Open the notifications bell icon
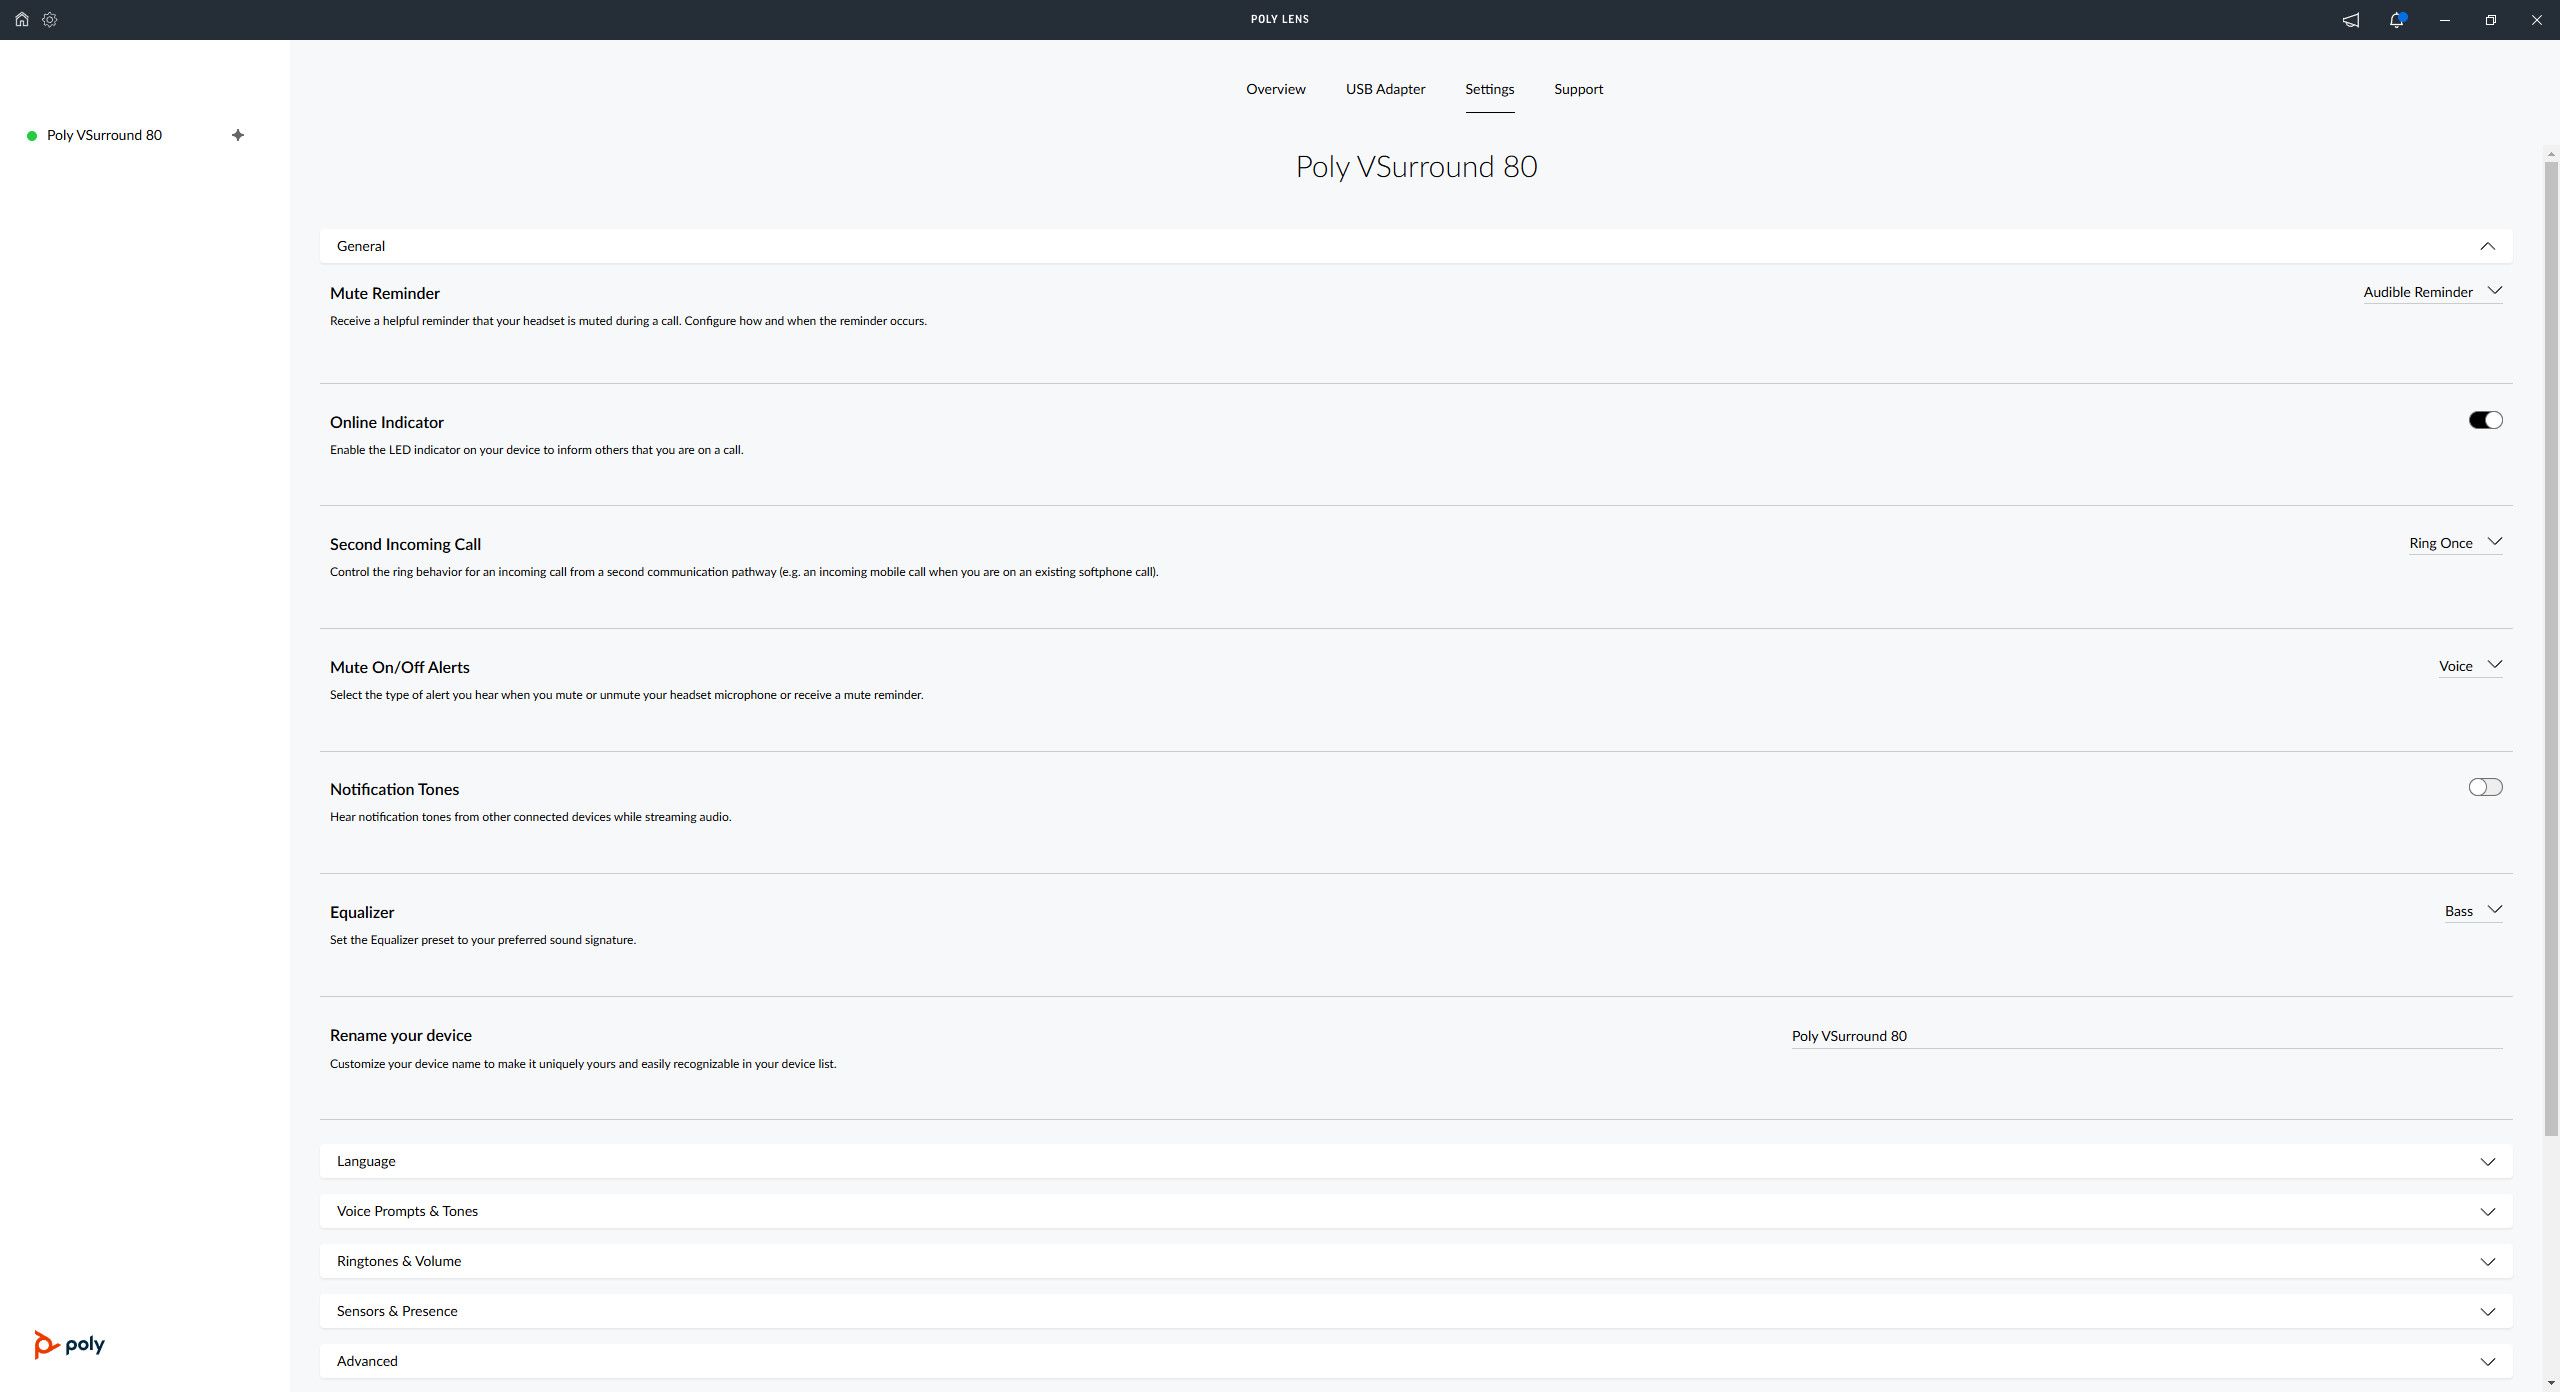Image resolution: width=2560 pixels, height=1392 pixels. (2397, 20)
